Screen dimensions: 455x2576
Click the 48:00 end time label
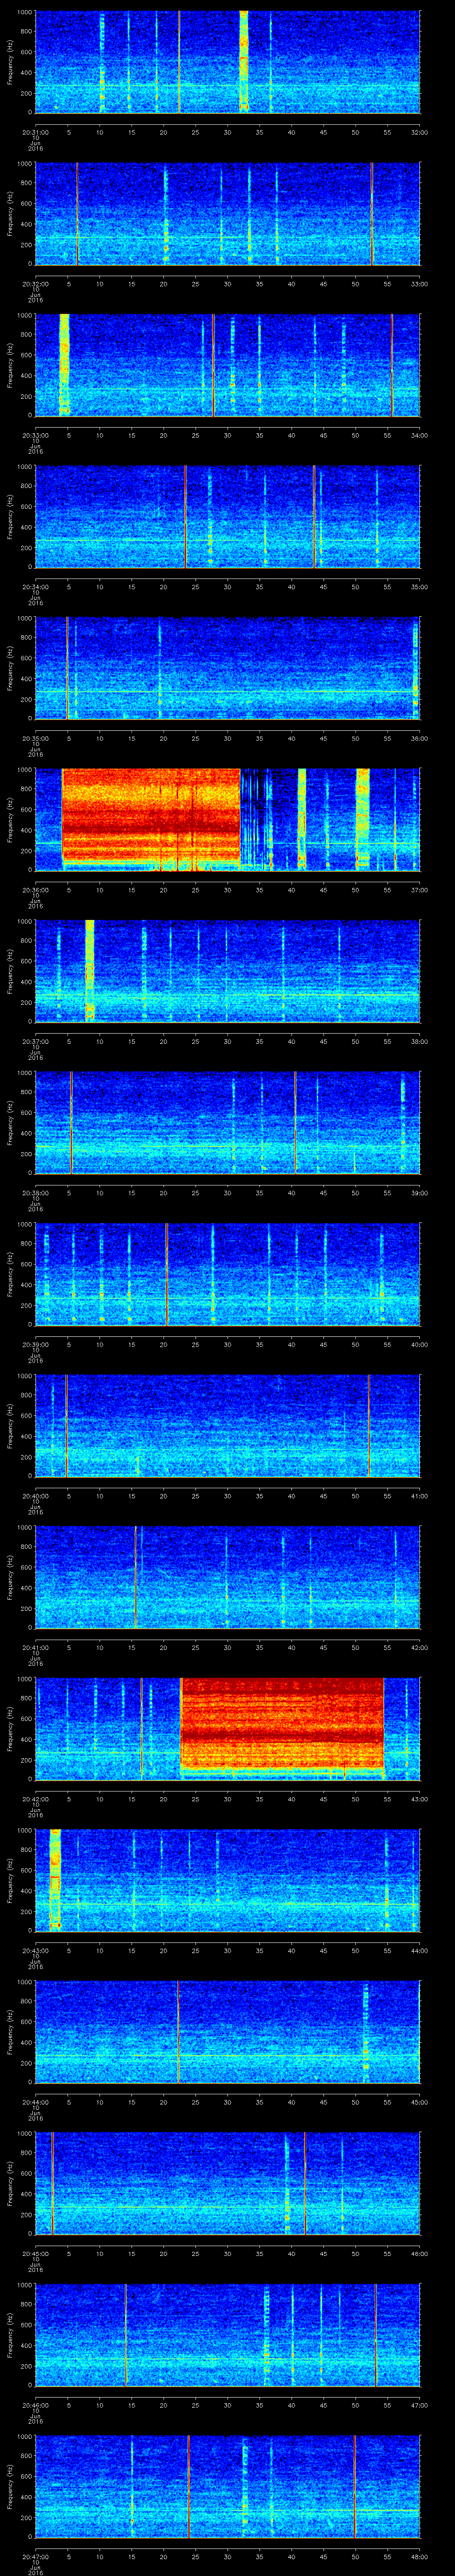tap(419, 2555)
